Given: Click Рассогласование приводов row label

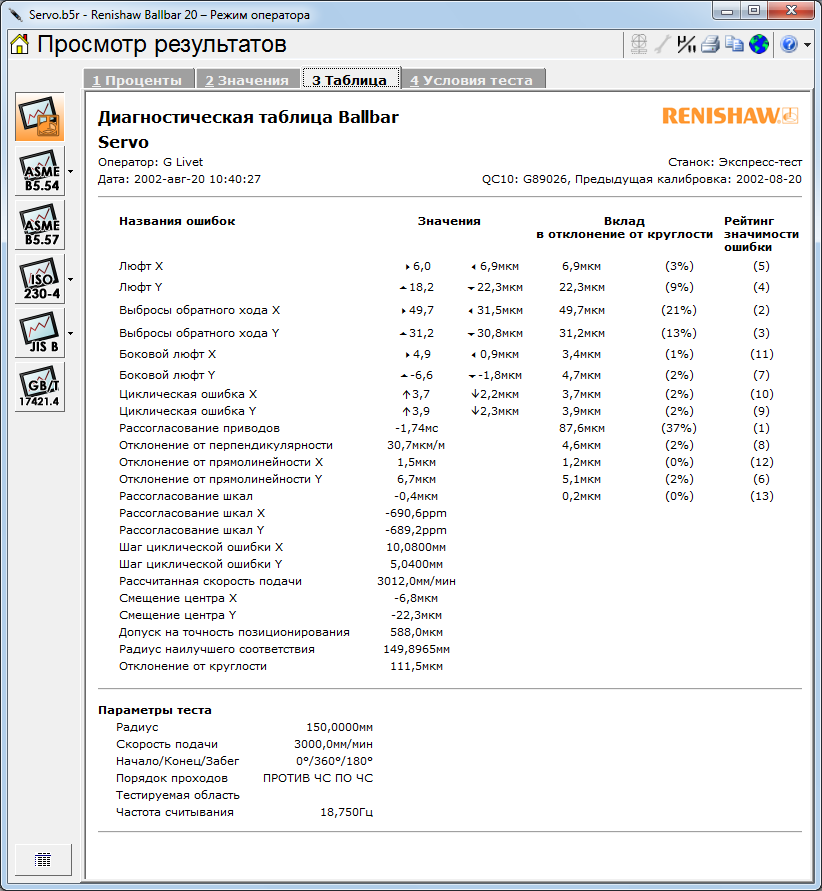Looking at the screenshot, I should pos(199,428).
